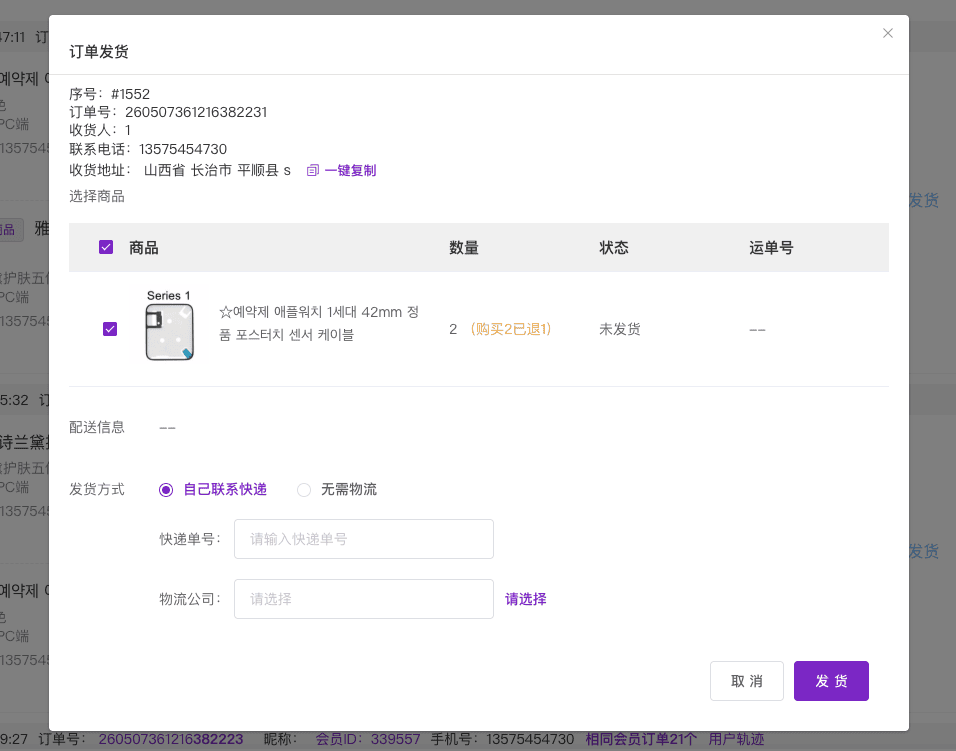Click the 状态 column header
The height and width of the screenshot is (751, 956).
click(x=614, y=247)
